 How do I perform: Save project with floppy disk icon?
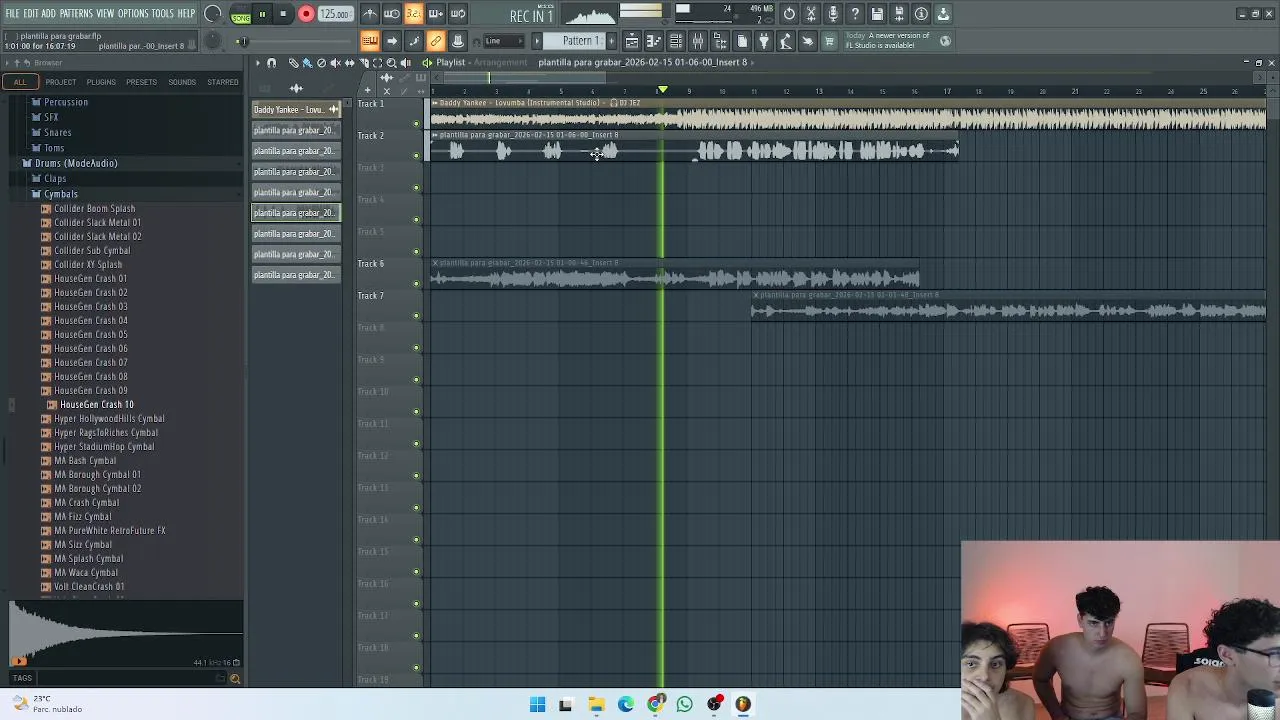[878, 14]
